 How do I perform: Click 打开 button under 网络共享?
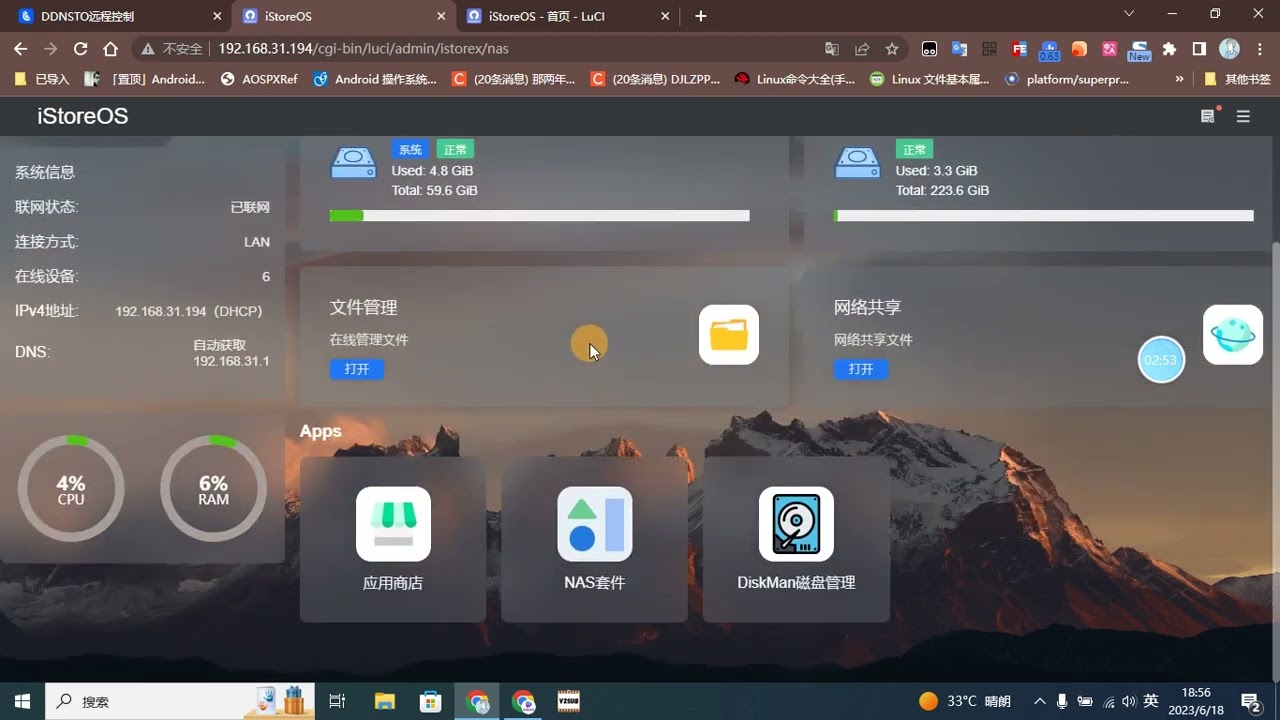coord(861,369)
